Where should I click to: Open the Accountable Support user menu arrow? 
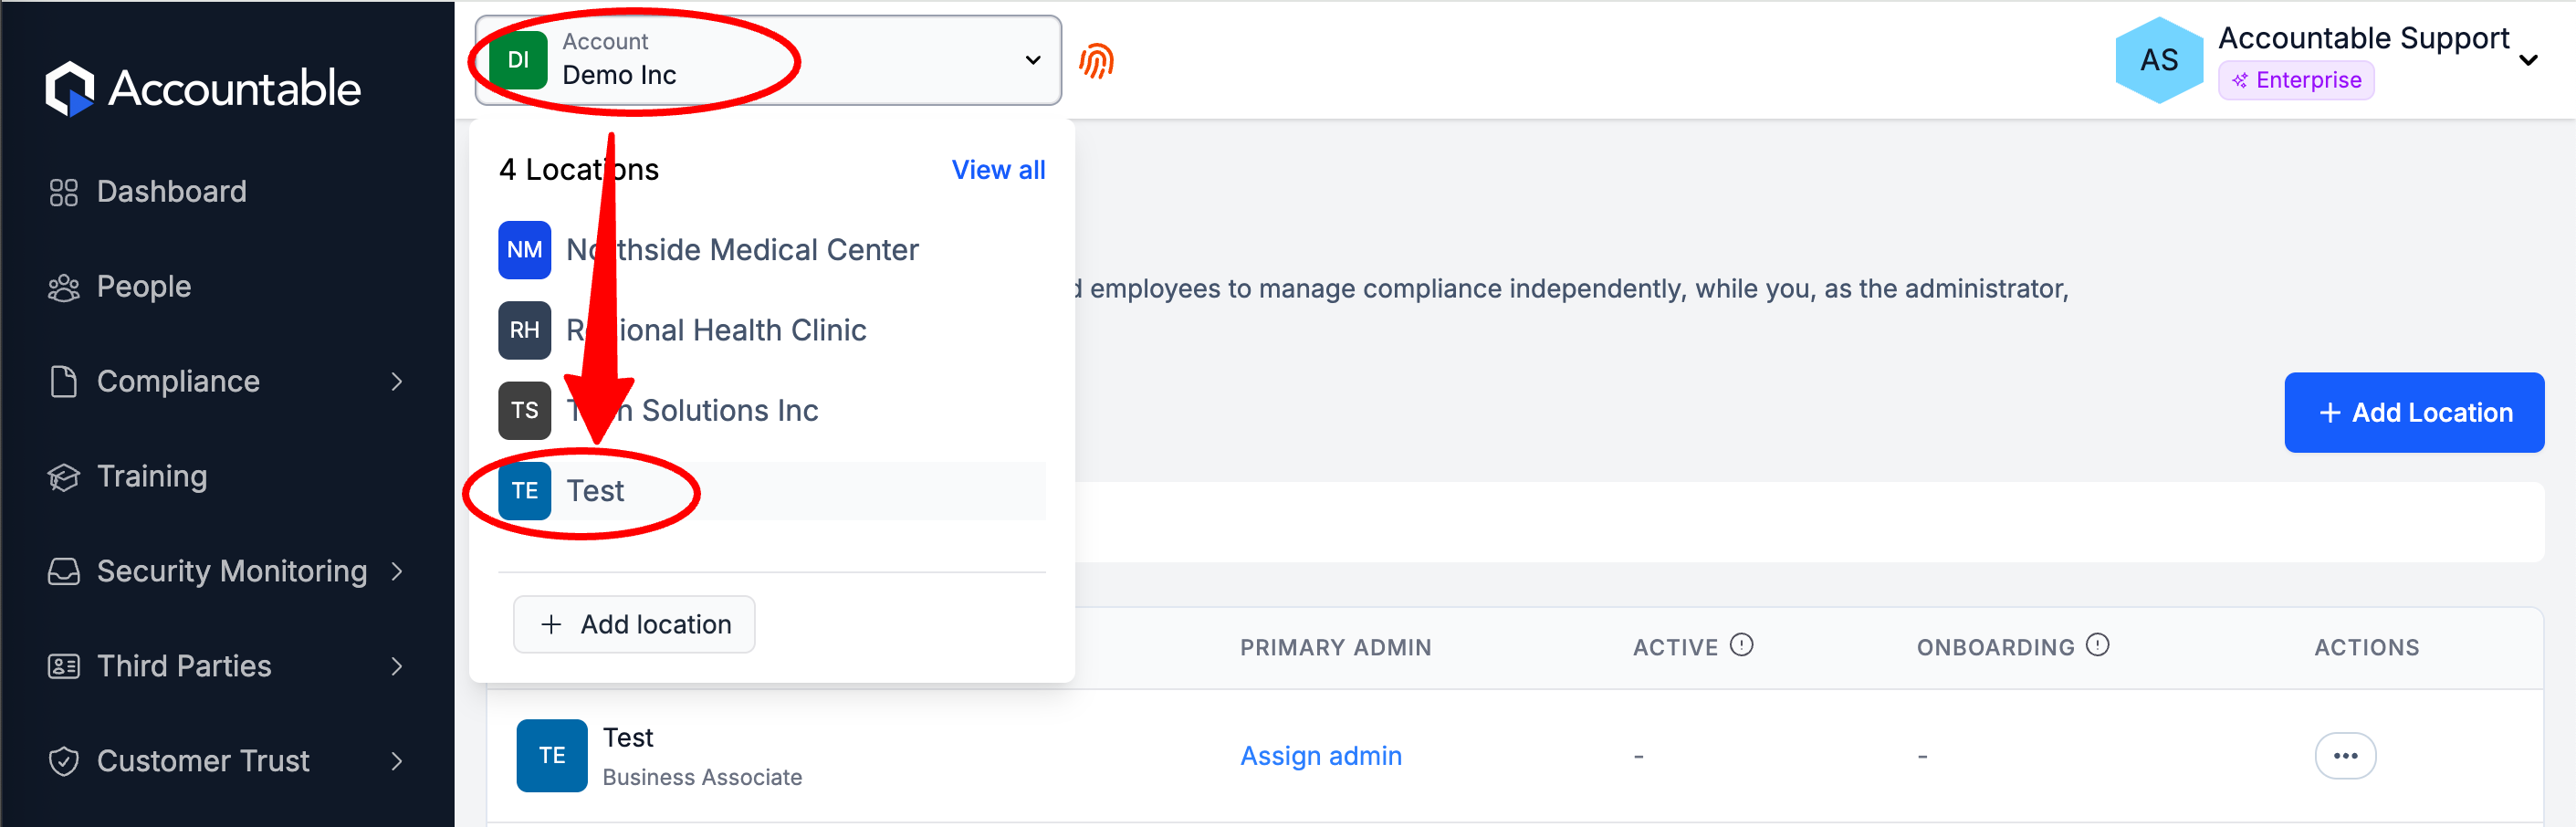point(2528,60)
